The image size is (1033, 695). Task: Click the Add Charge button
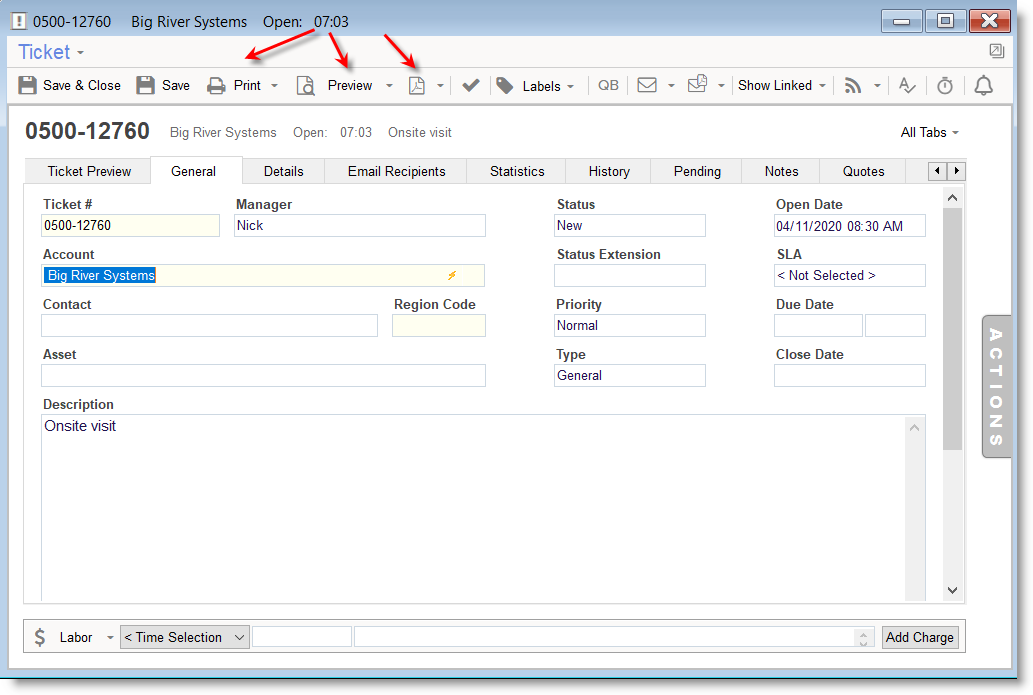click(x=919, y=637)
